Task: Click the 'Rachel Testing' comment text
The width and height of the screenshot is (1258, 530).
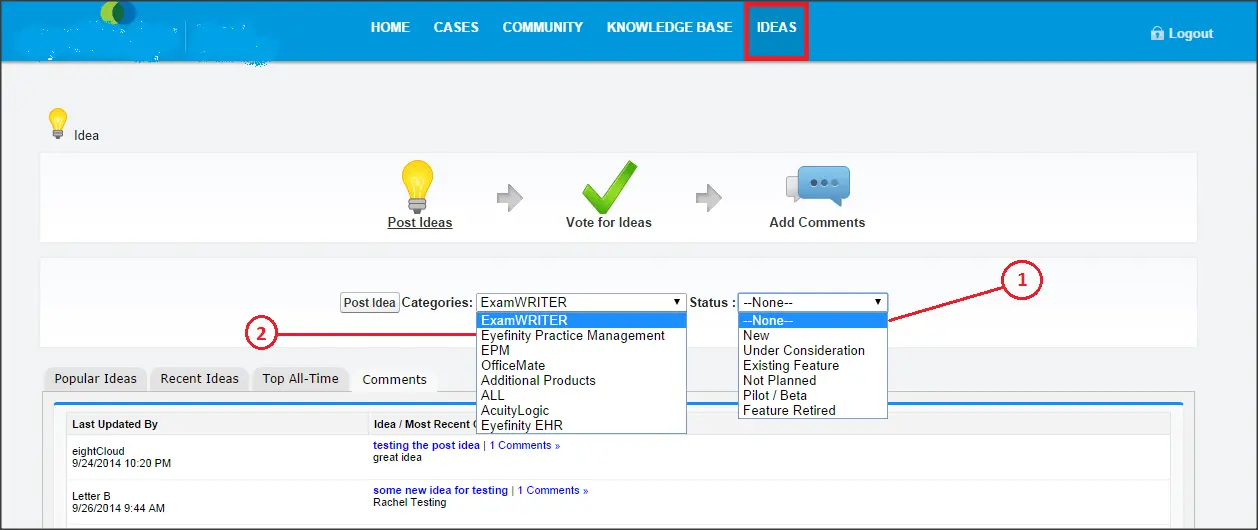Action: 409,502
